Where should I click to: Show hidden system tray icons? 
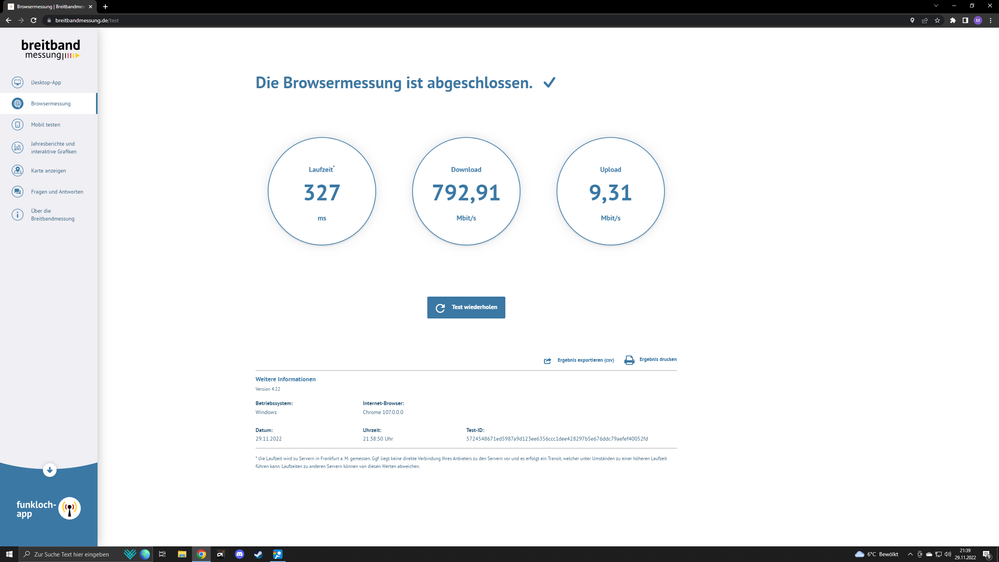(x=910, y=554)
